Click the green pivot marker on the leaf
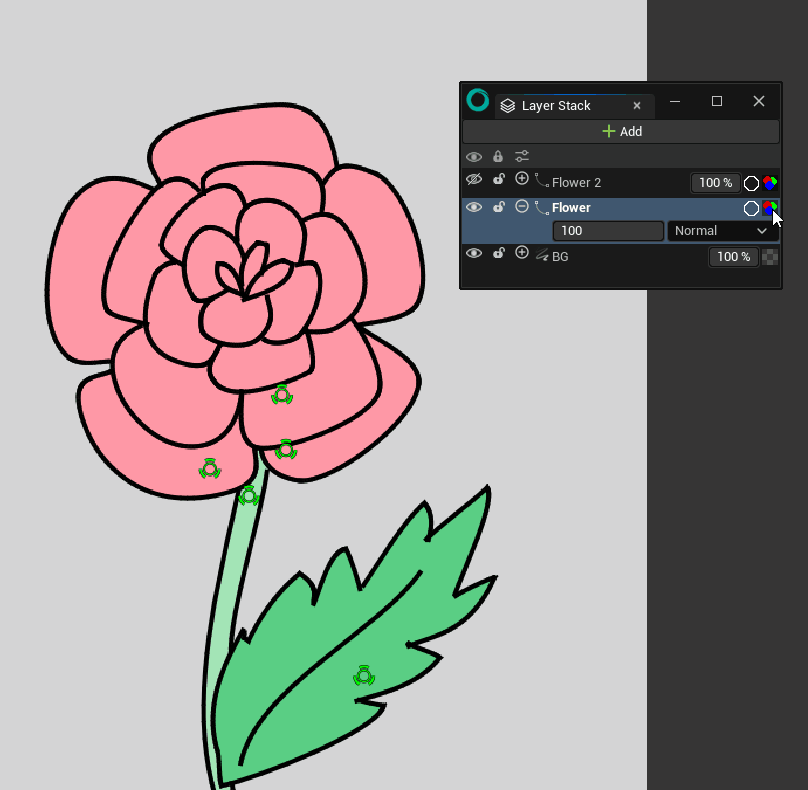The width and height of the screenshot is (808, 790). point(363,677)
